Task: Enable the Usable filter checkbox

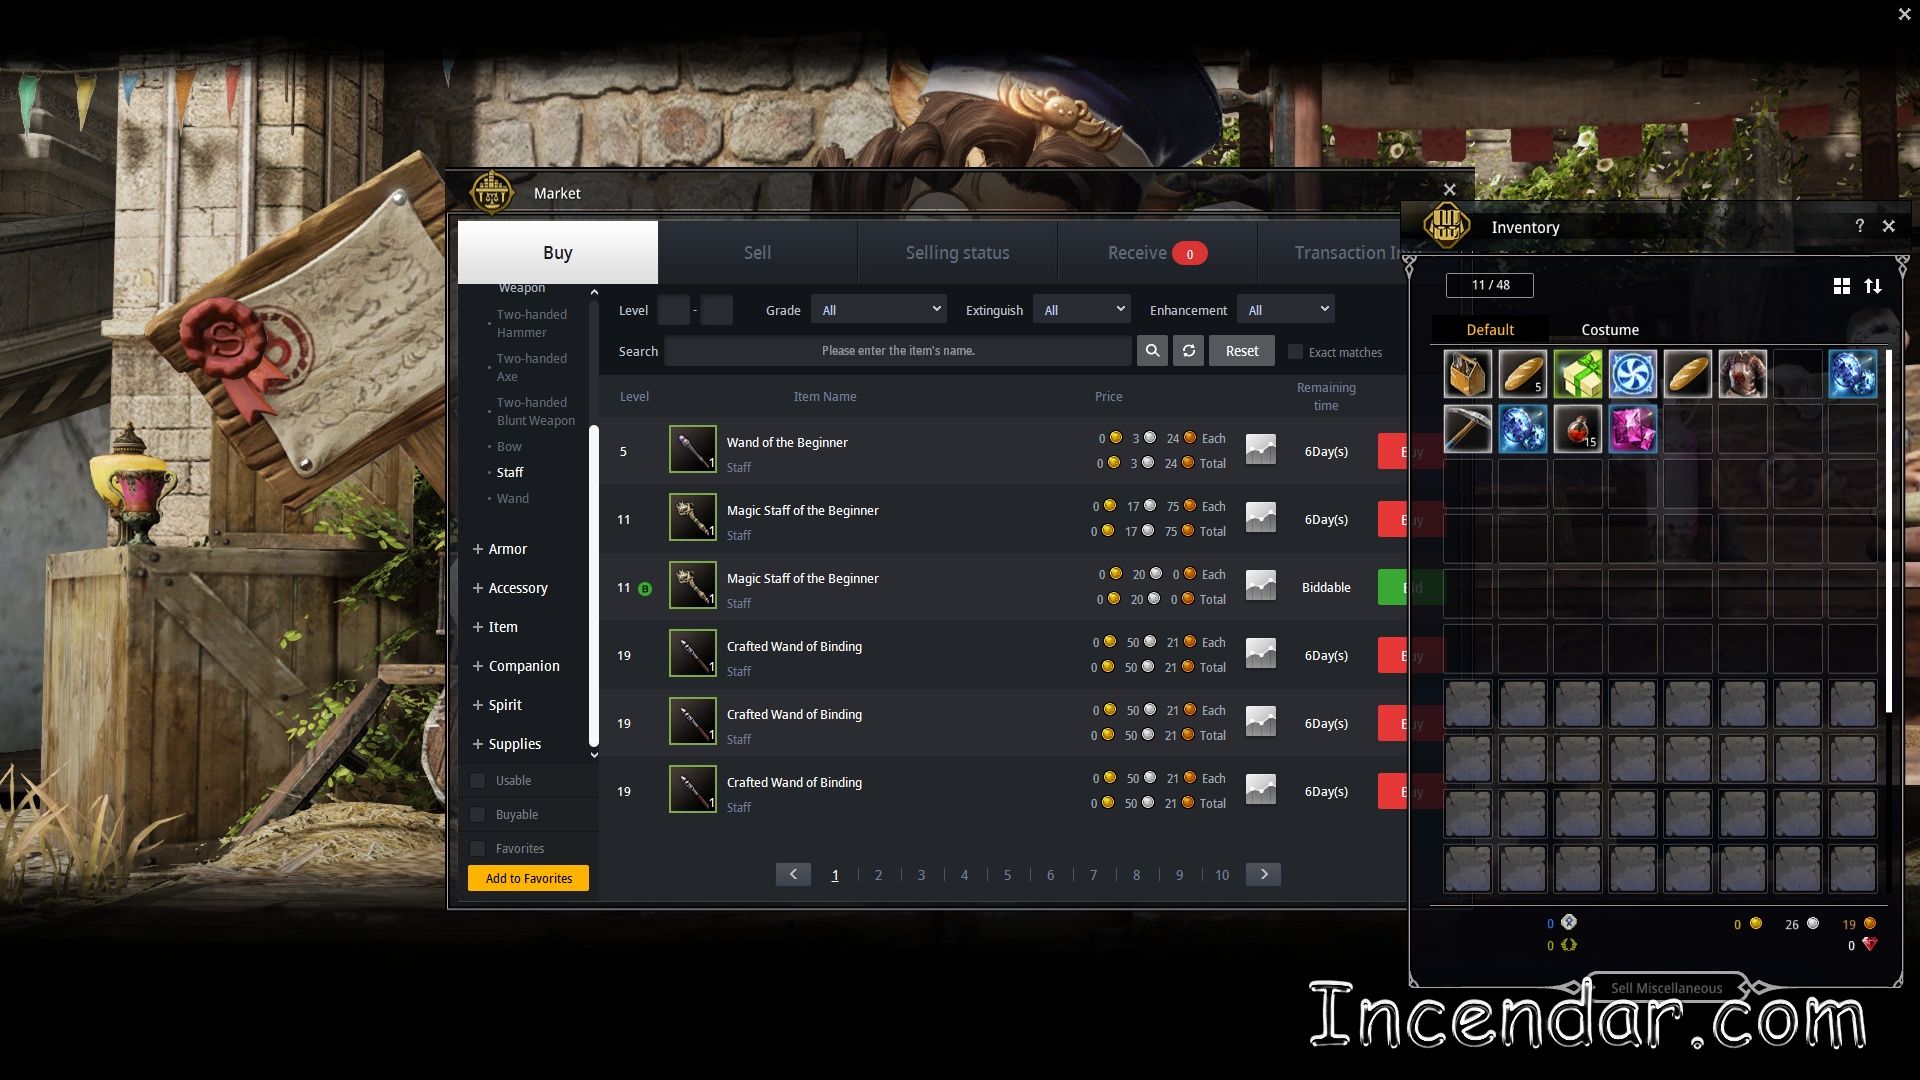Action: coord(478,780)
